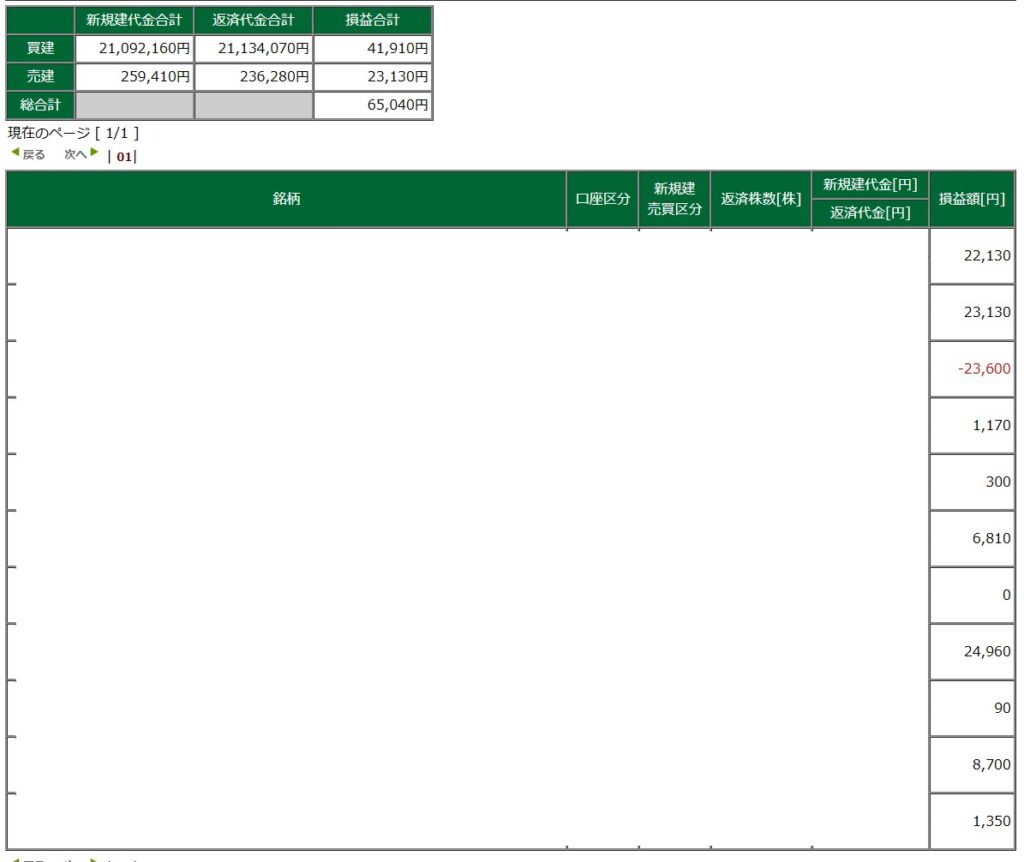Select the 新規建売買区分 column header
Viewport: 1024px width, 862px height.
tap(674, 199)
